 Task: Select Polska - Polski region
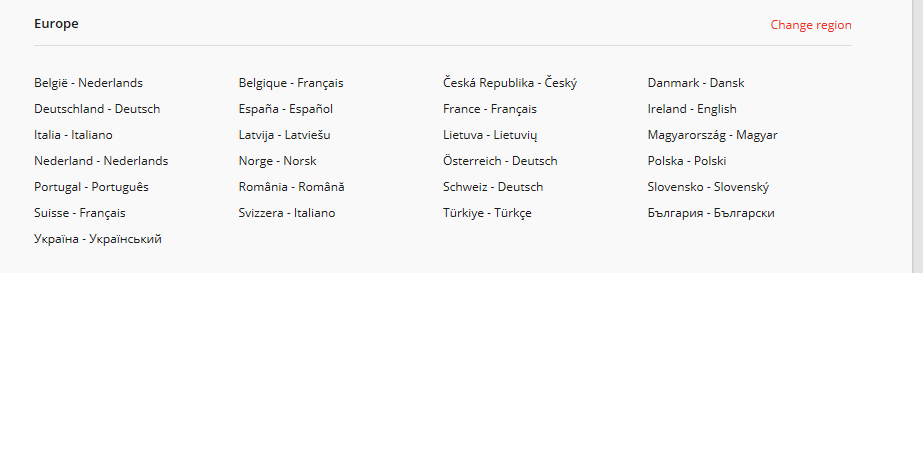point(686,161)
